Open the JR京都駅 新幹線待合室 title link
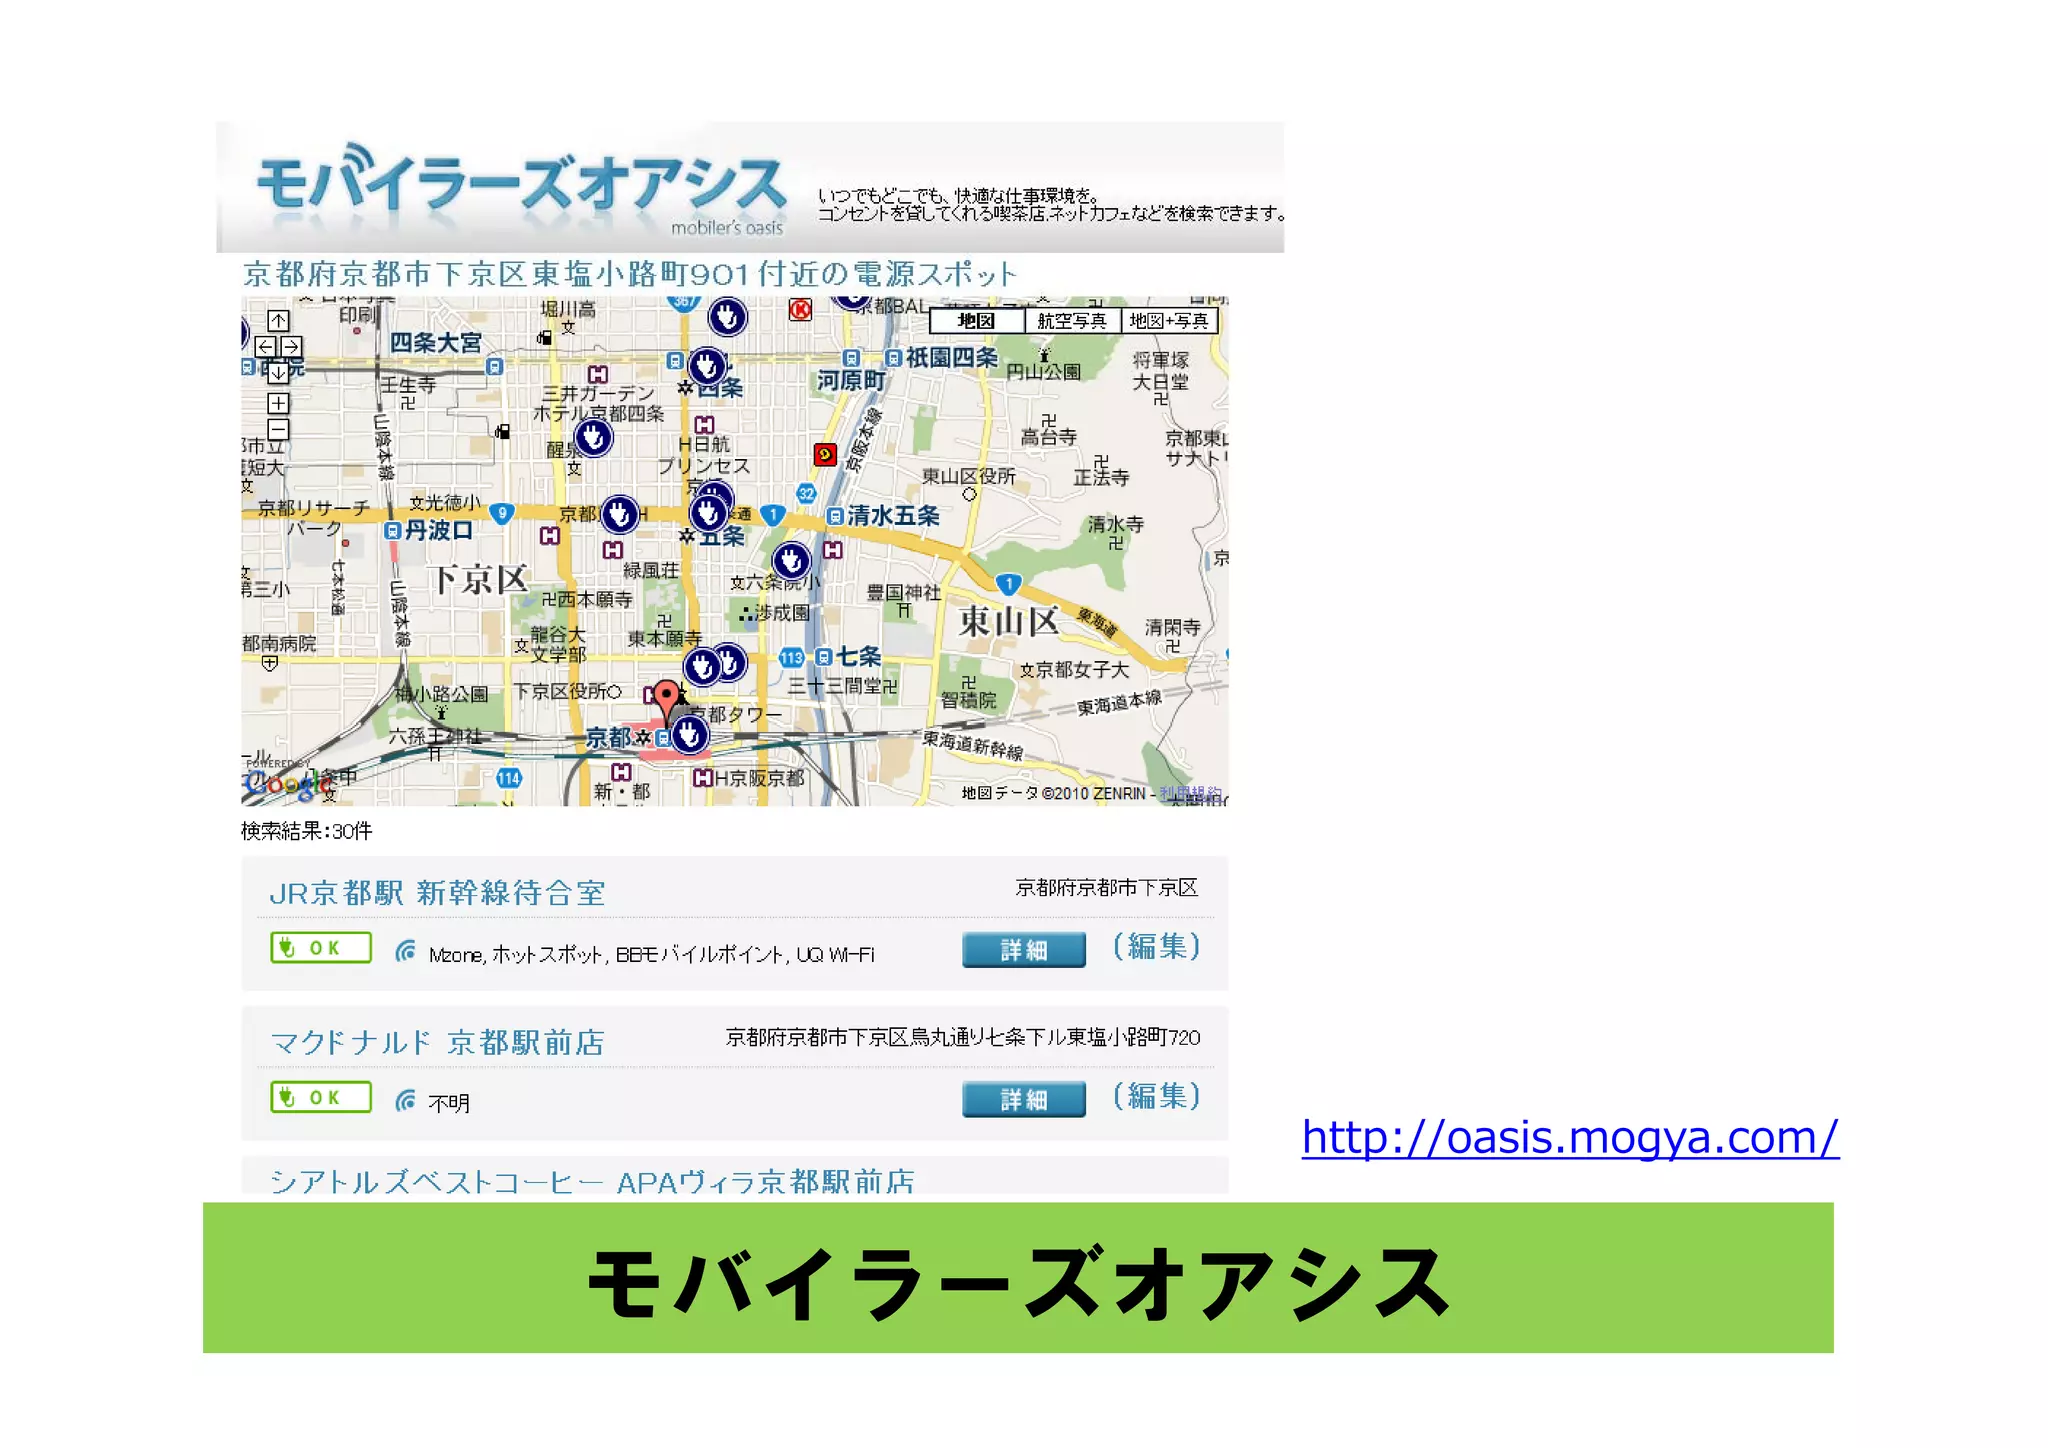This screenshot has width=2048, height=1448. (438, 893)
